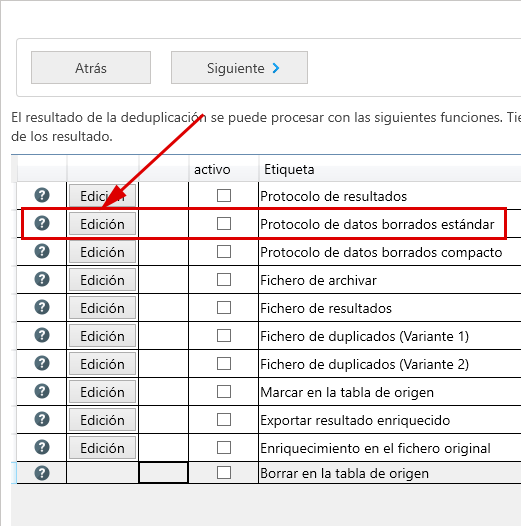The height and width of the screenshot is (526, 521).
Task: Select the Fichero de archivar label
Action: (318, 280)
